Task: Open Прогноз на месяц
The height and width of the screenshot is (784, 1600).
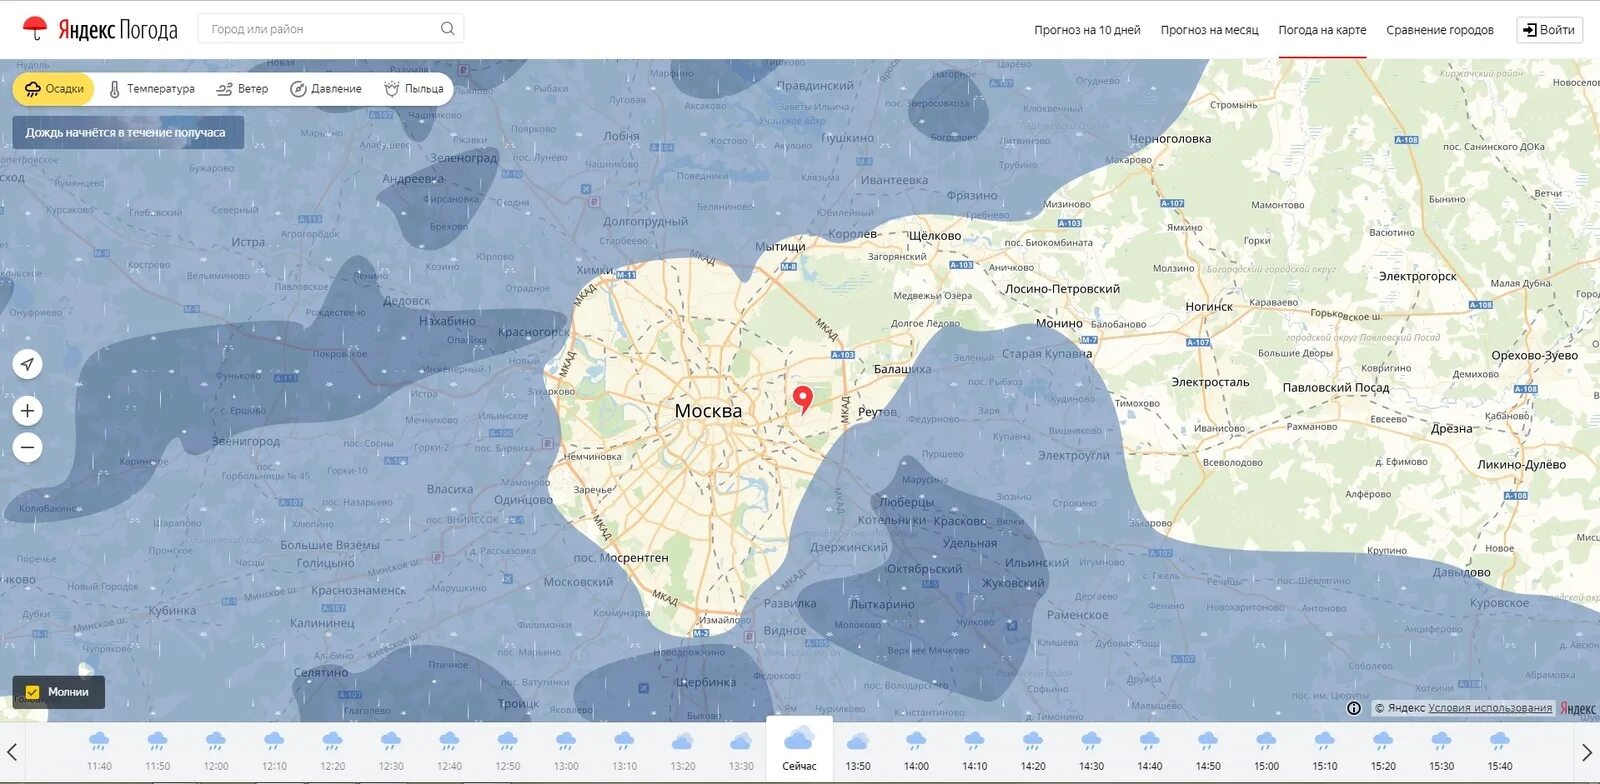Action: pyautogui.click(x=1209, y=30)
